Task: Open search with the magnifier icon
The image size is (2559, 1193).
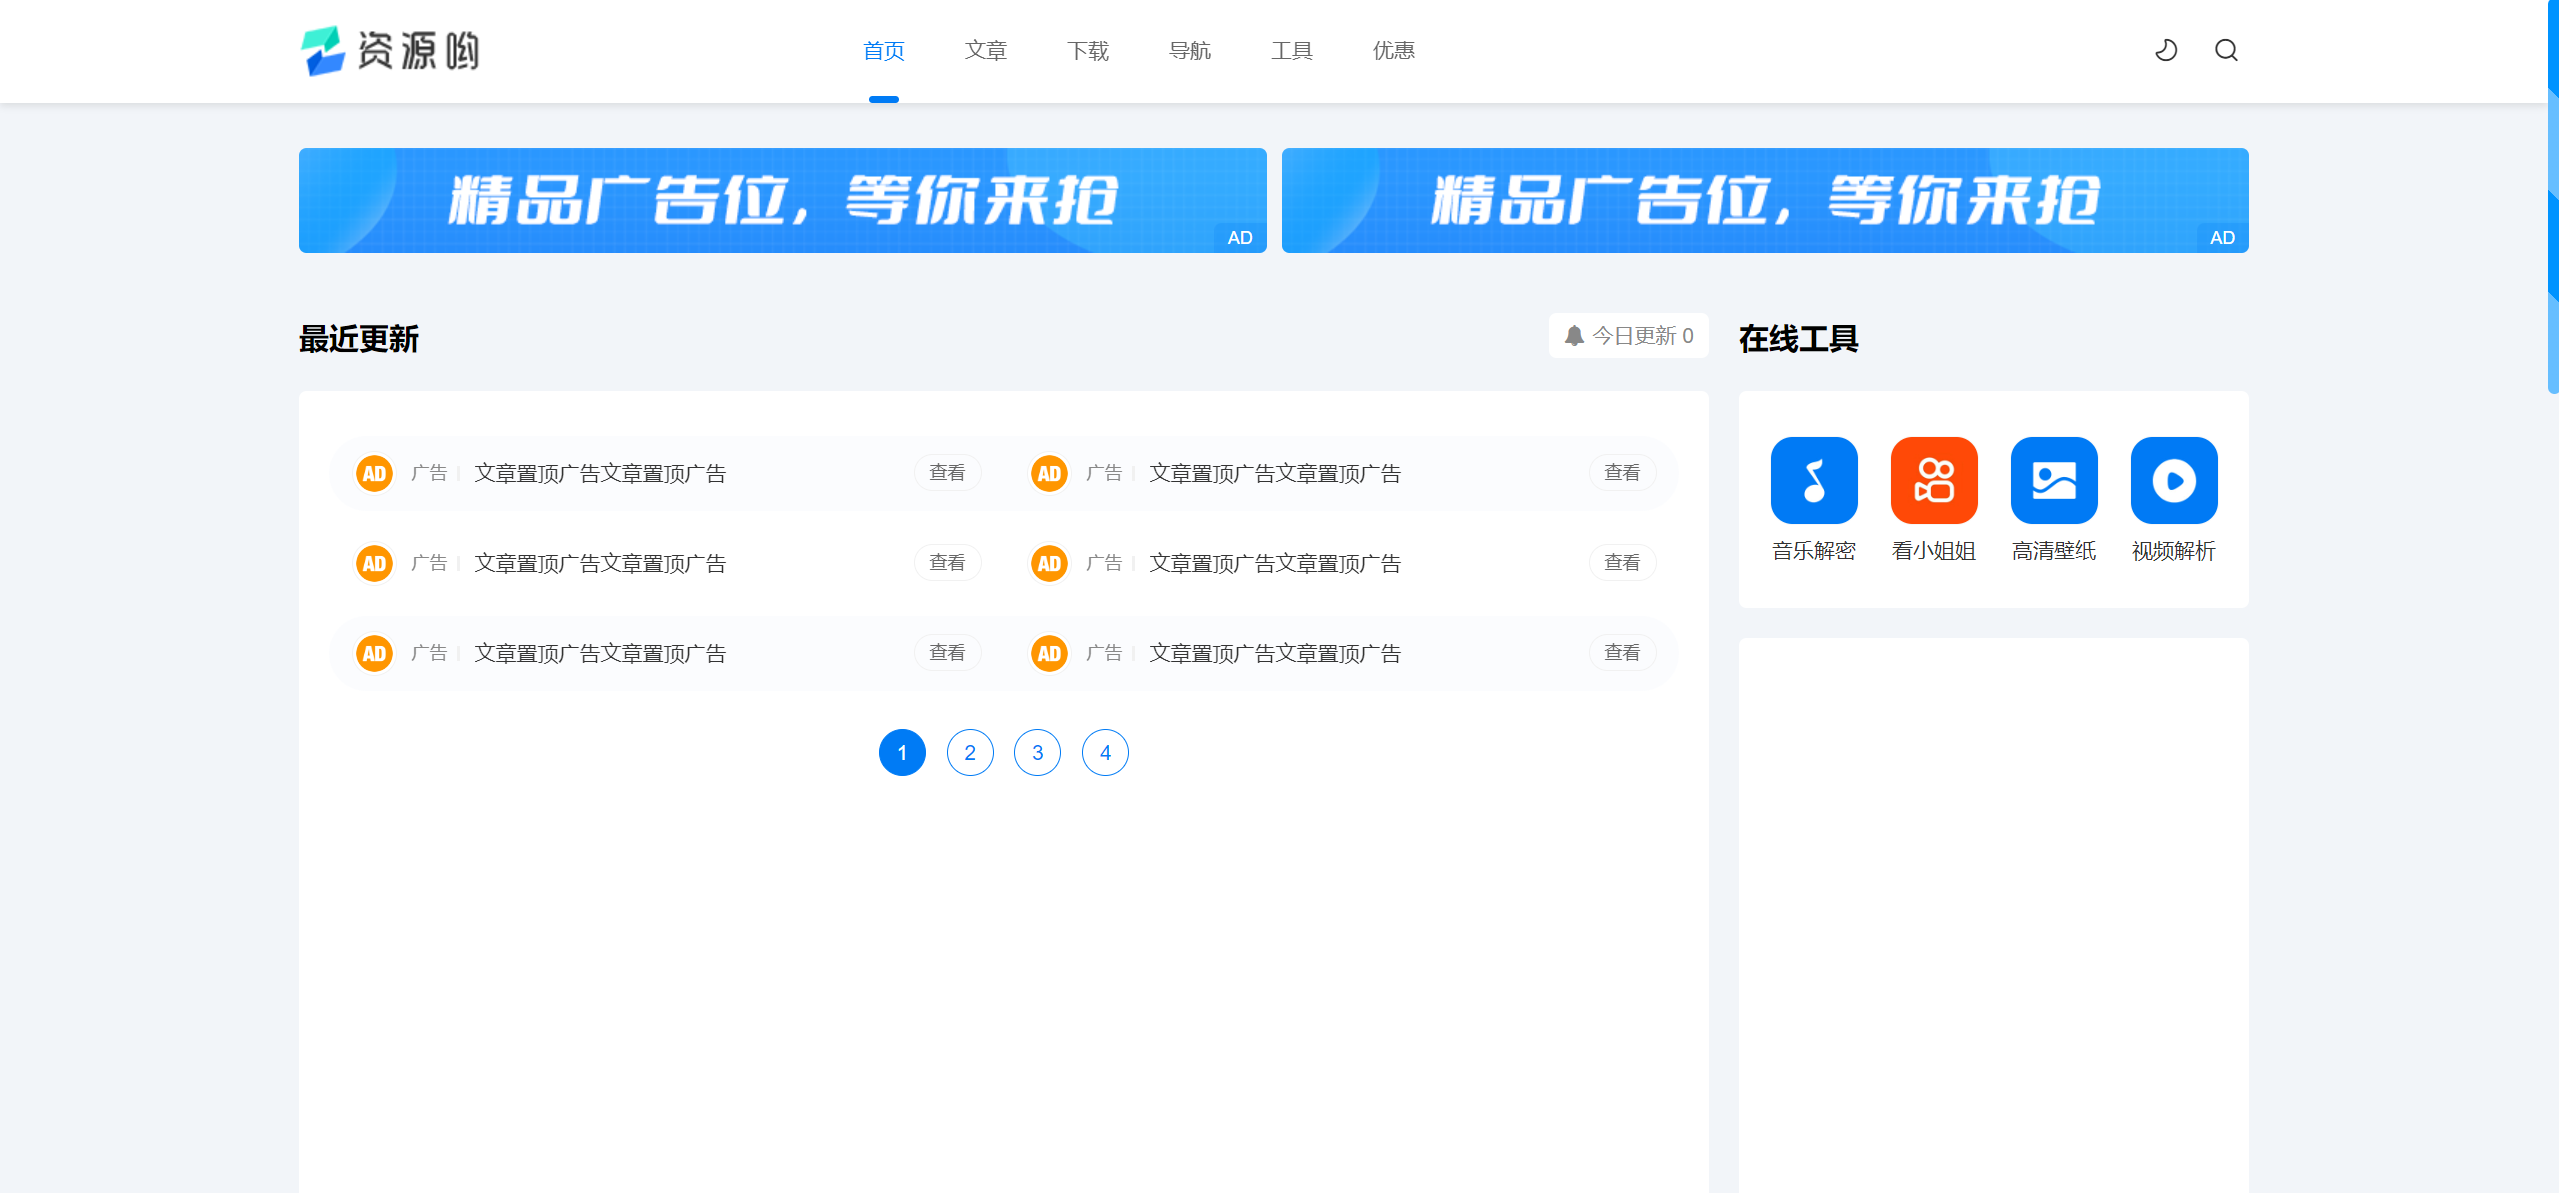Action: [x=2226, y=50]
